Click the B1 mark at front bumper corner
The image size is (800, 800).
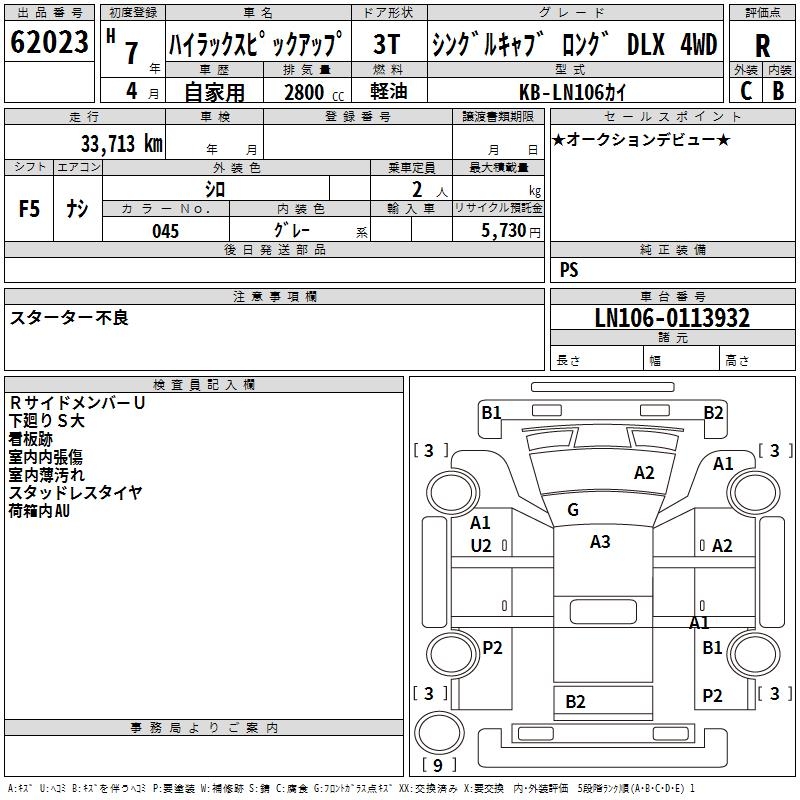coord(491,412)
